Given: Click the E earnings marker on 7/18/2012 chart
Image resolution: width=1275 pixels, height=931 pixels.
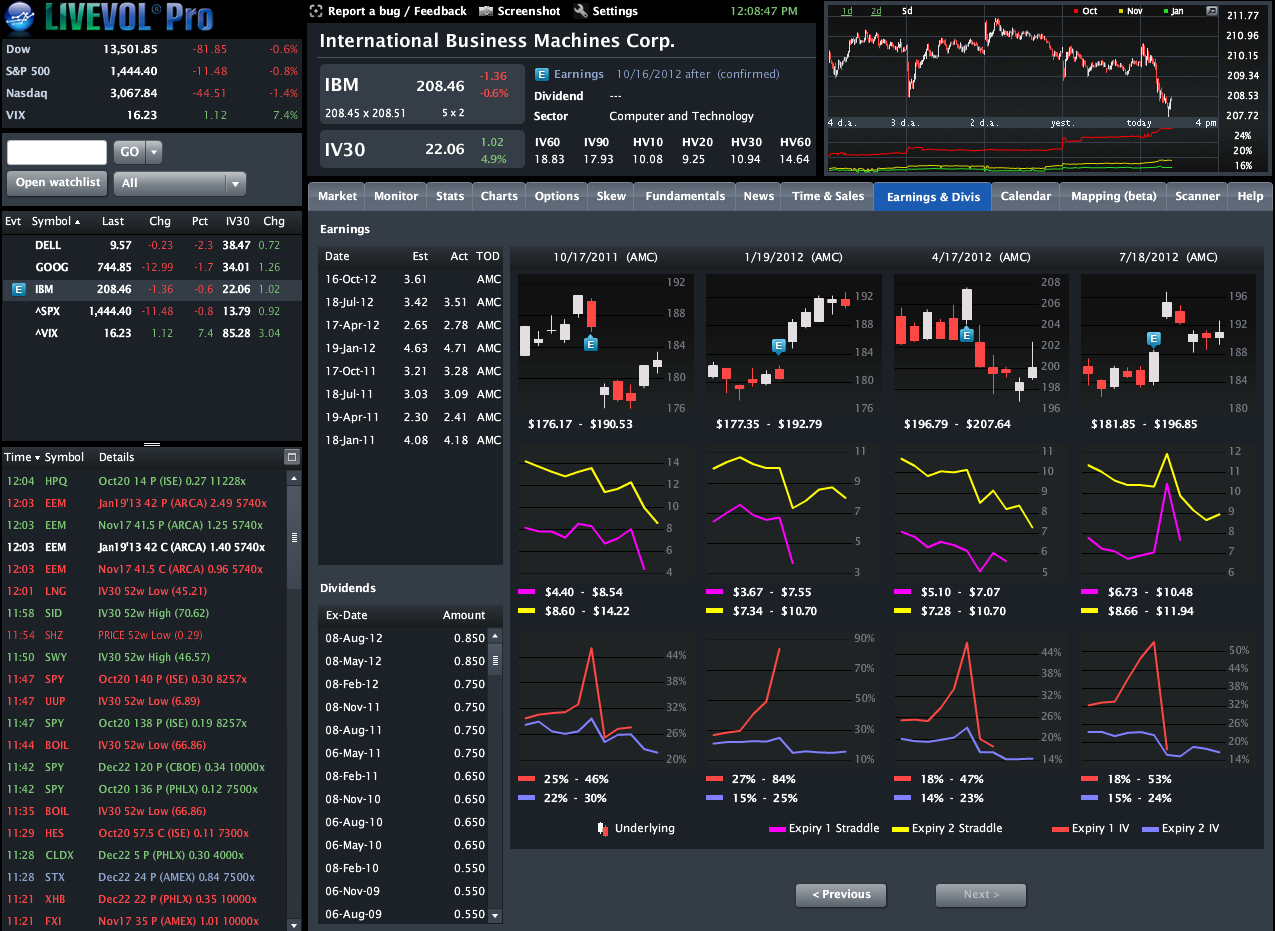Looking at the screenshot, I should (x=1154, y=339).
